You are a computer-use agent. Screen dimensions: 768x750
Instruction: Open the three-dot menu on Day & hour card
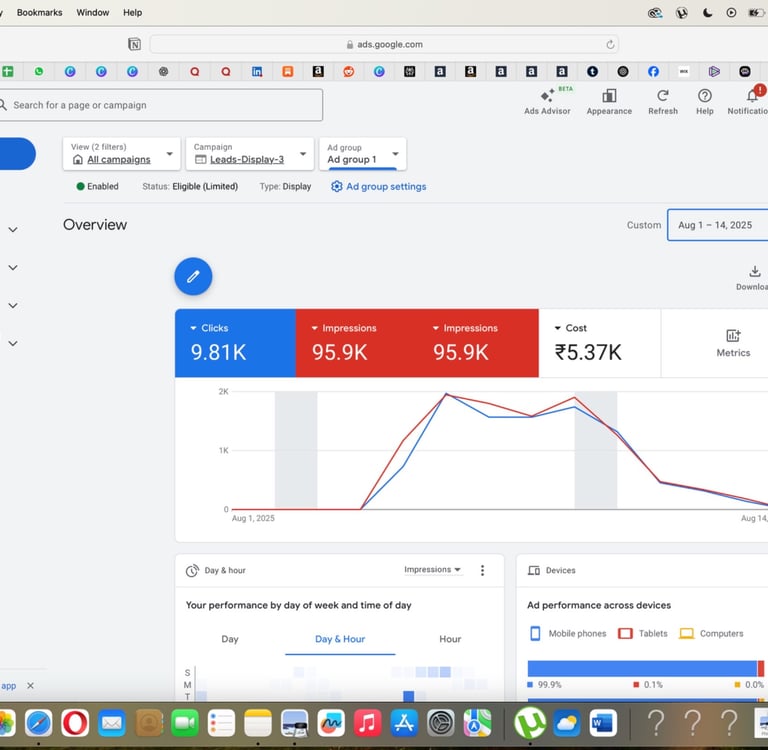(x=482, y=570)
